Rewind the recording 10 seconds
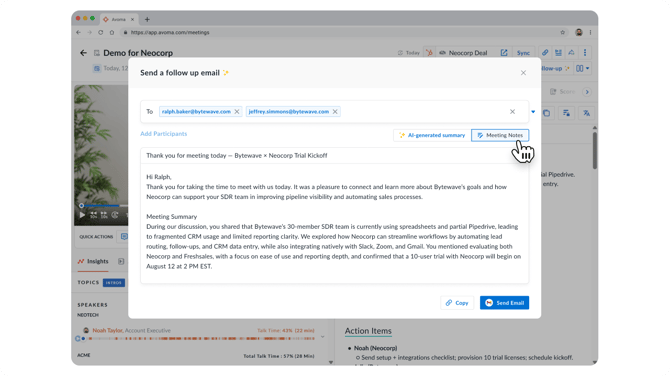This screenshot has width=670, height=376. tap(93, 215)
